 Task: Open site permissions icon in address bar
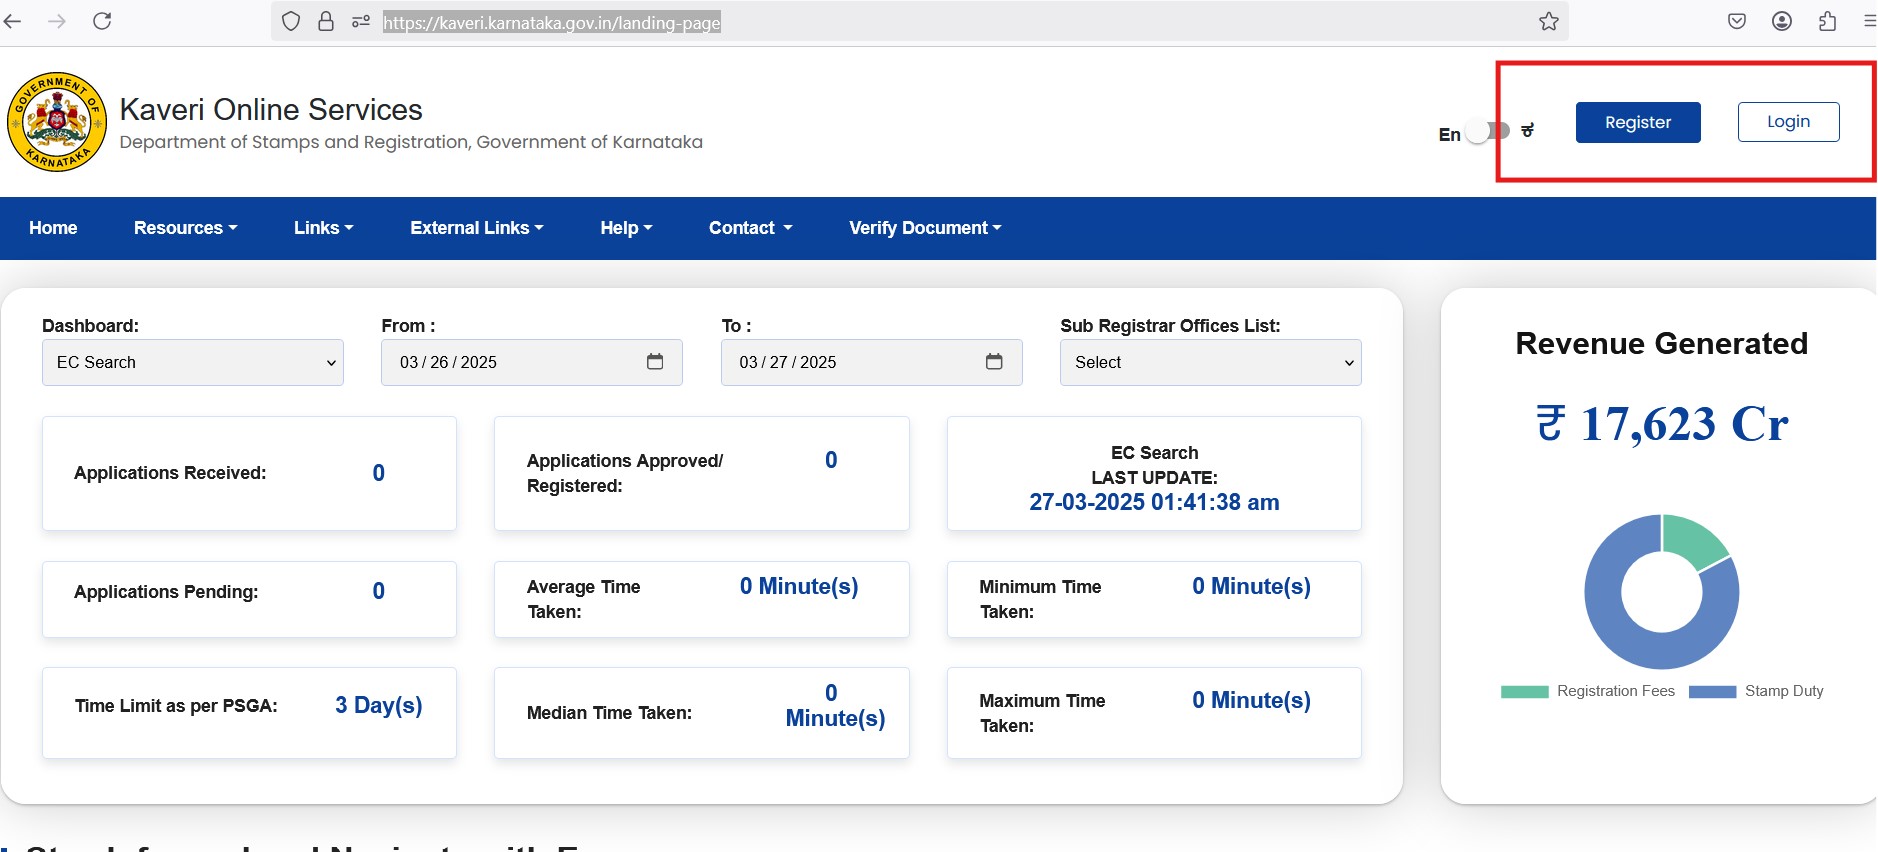(361, 21)
